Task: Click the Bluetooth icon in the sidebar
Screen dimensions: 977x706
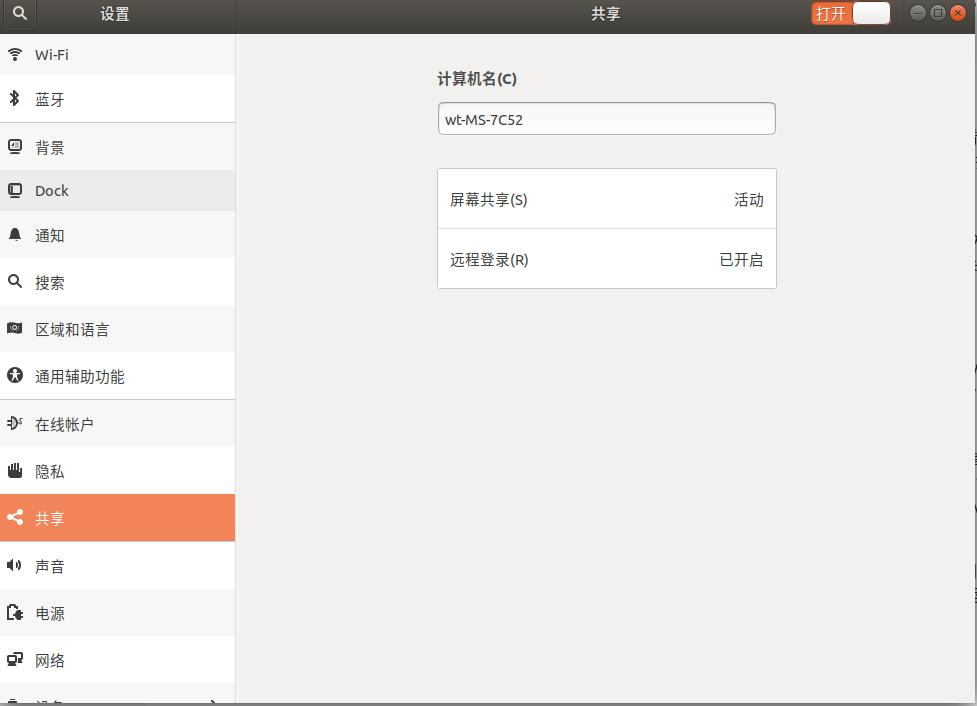Action: 15,98
